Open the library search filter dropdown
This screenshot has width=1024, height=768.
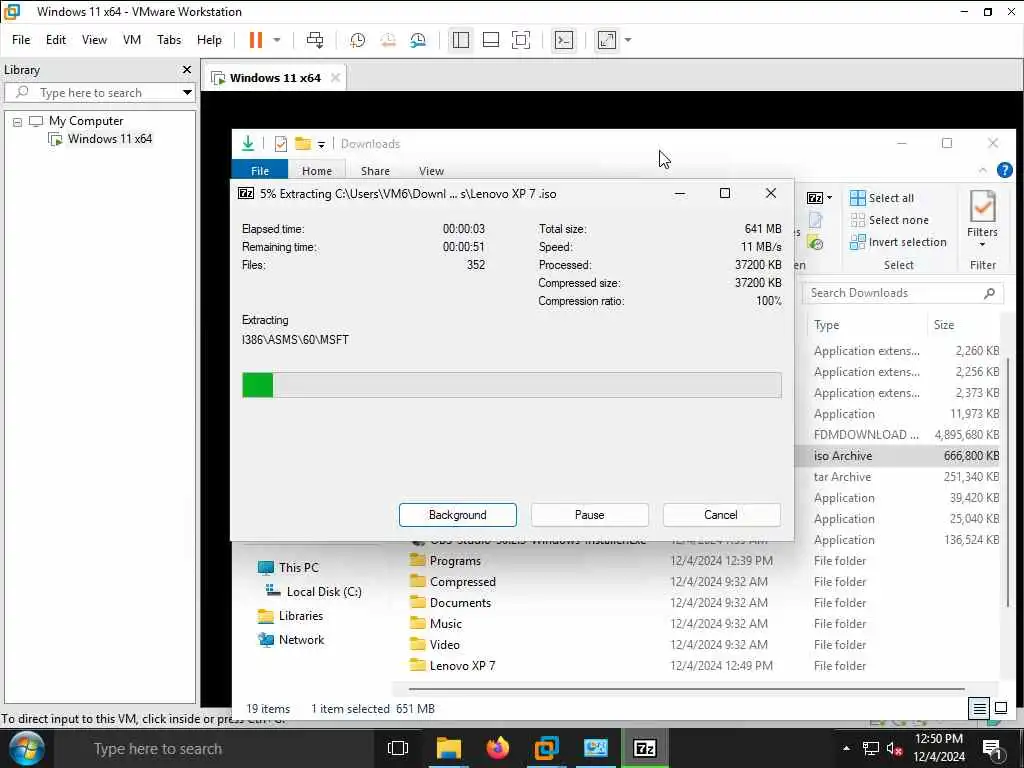pos(187,92)
